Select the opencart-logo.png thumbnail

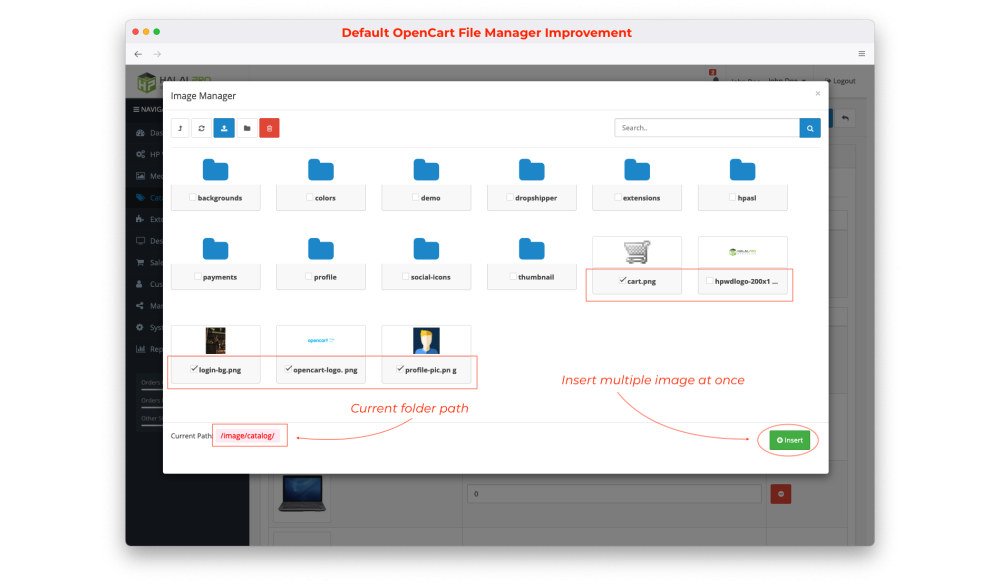[321, 341]
